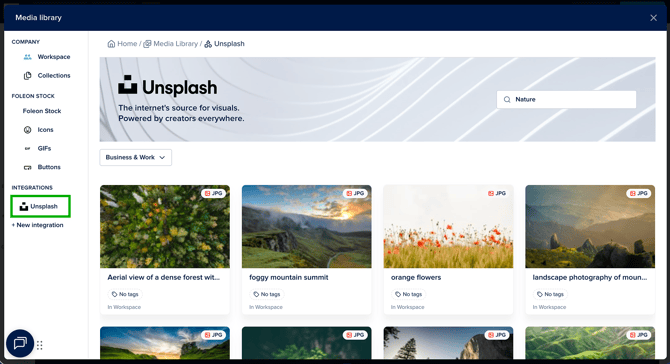Viewport: 670px width, 364px height.
Task: Open the chat support bubble
Action: pyautogui.click(x=20, y=343)
